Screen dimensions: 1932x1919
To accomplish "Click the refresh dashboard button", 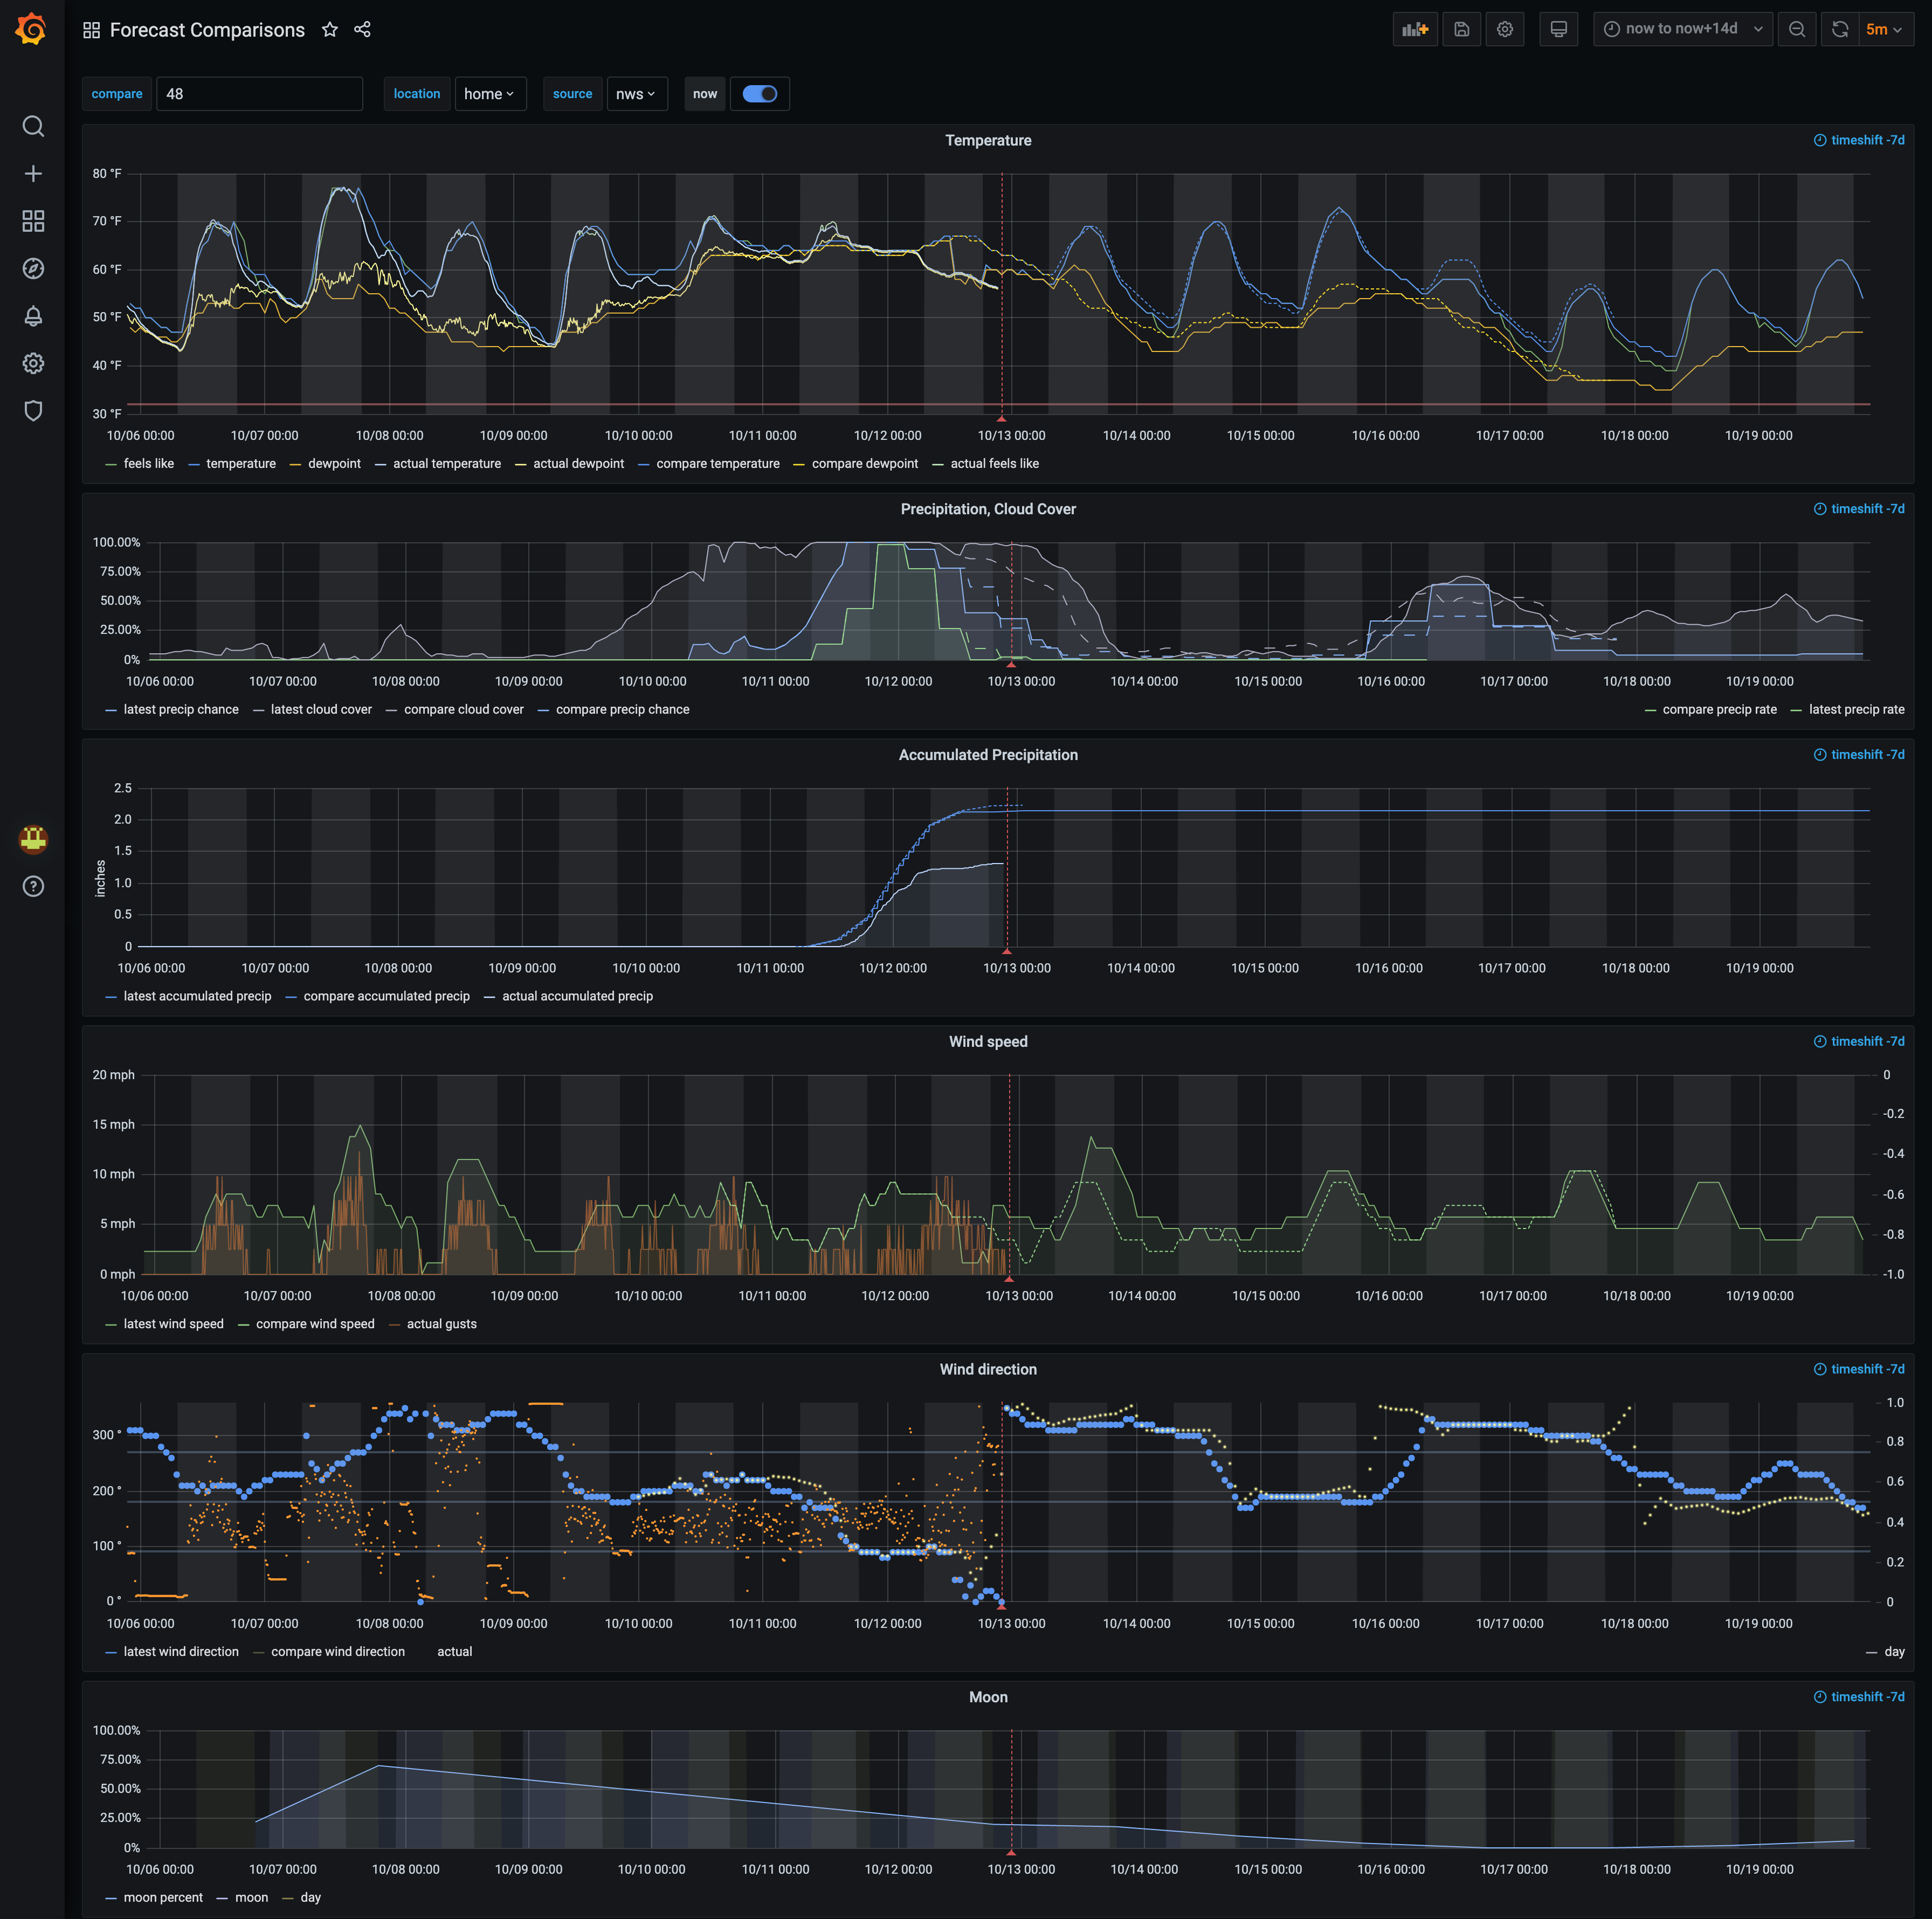I will click(1839, 29).
